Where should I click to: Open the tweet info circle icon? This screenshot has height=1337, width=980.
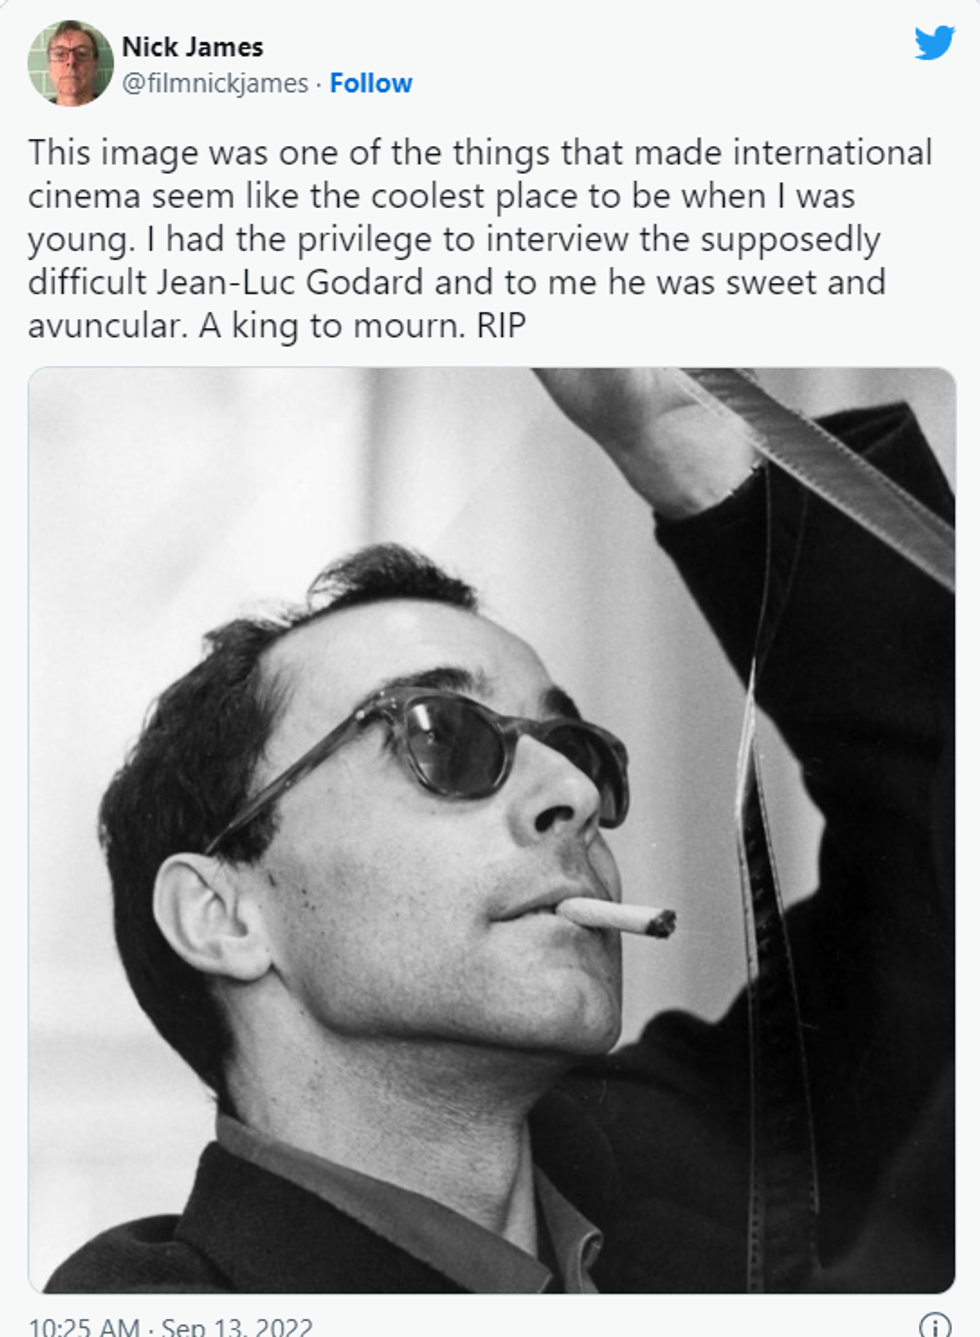point(934,1325)
